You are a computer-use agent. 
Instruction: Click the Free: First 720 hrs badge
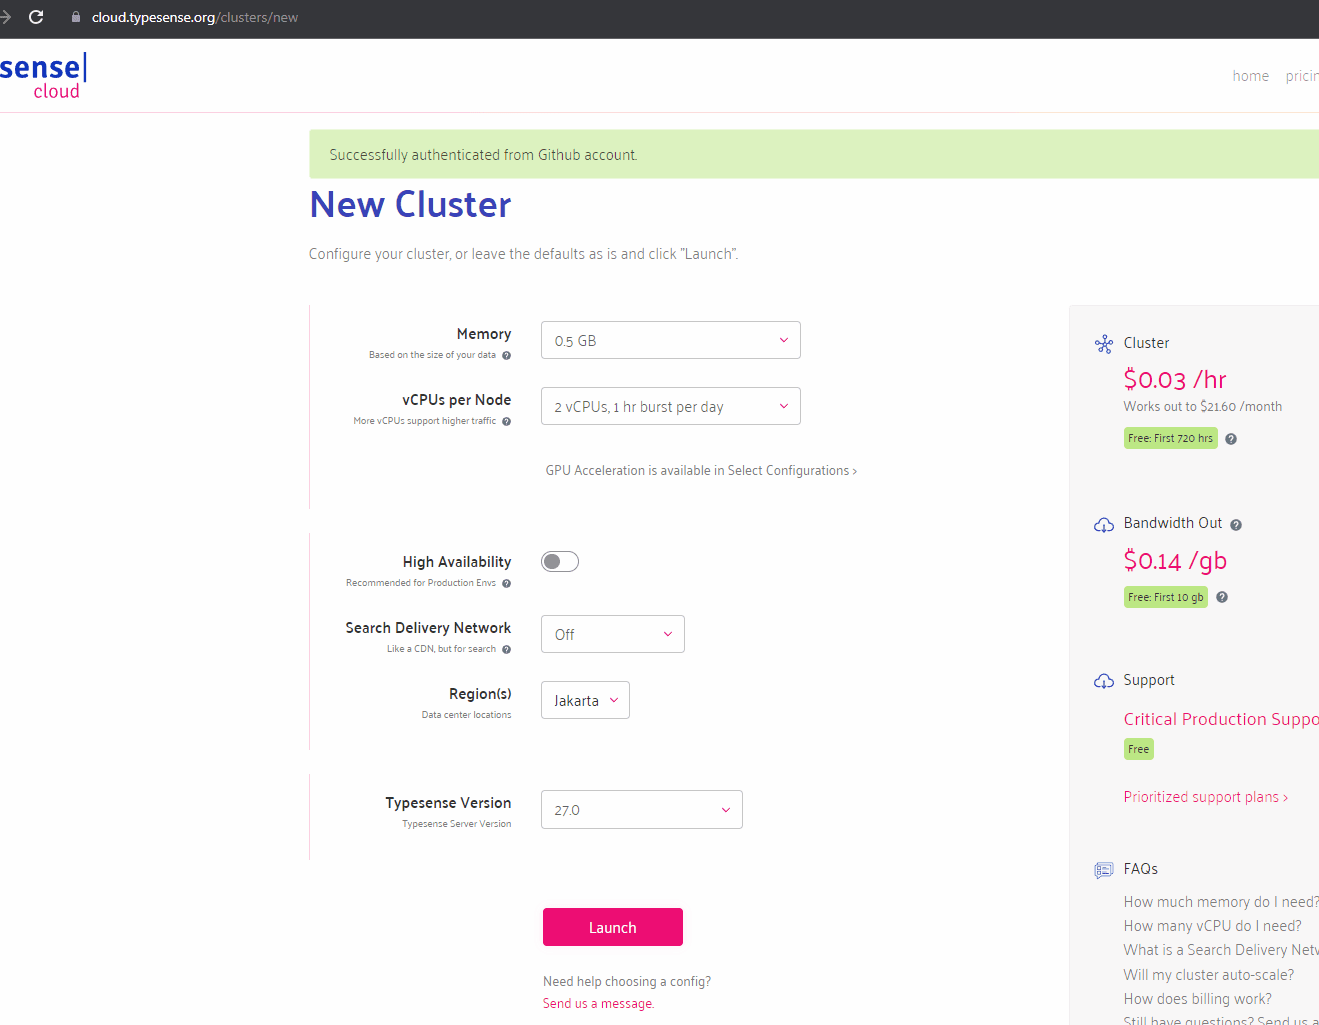[x=1170, y=438]
